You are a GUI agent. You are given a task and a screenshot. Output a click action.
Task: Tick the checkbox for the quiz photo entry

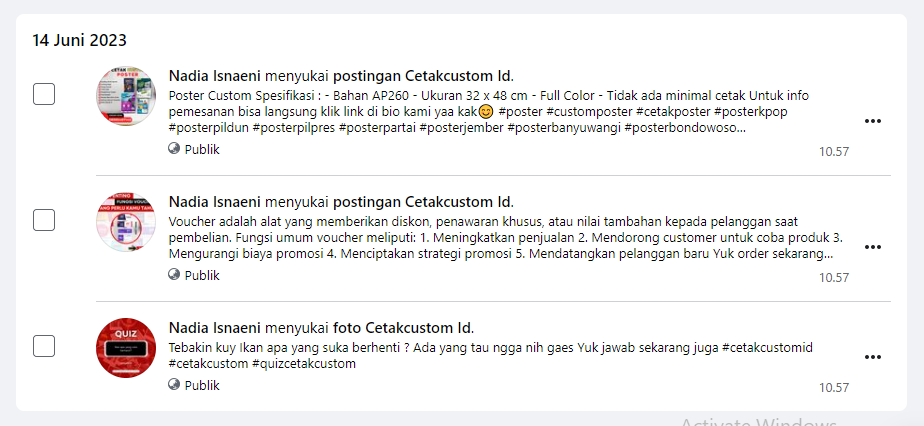pos(44,346)
